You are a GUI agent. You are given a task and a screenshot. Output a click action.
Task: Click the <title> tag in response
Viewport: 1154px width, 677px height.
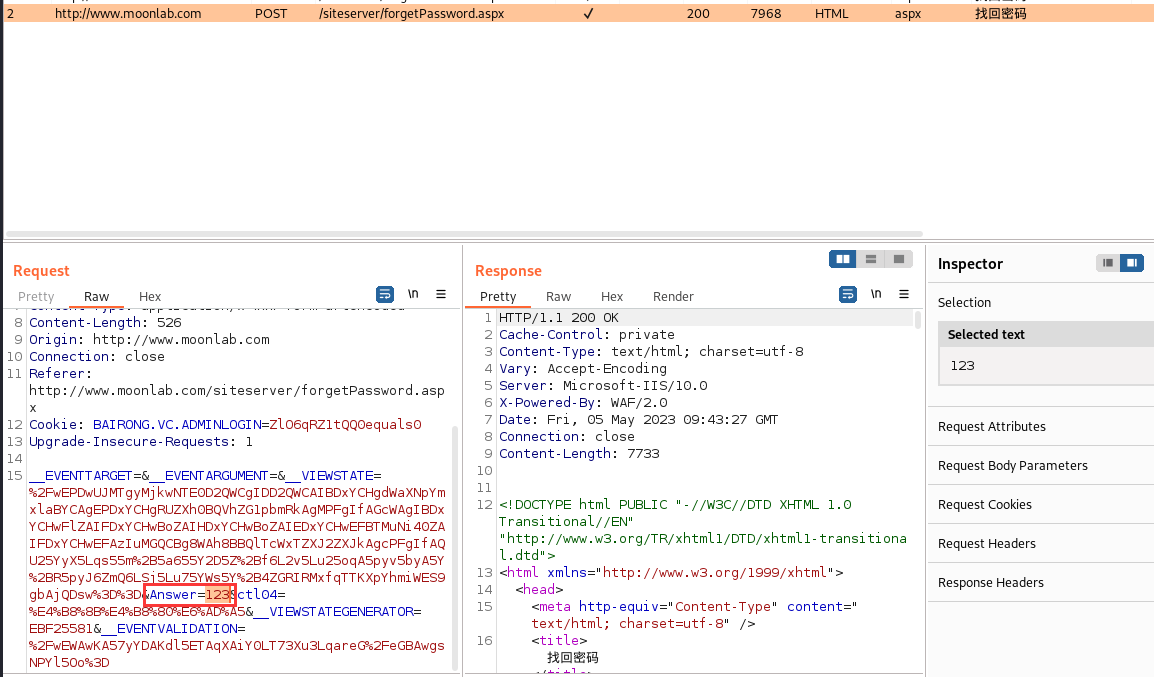tap(559, 639)
